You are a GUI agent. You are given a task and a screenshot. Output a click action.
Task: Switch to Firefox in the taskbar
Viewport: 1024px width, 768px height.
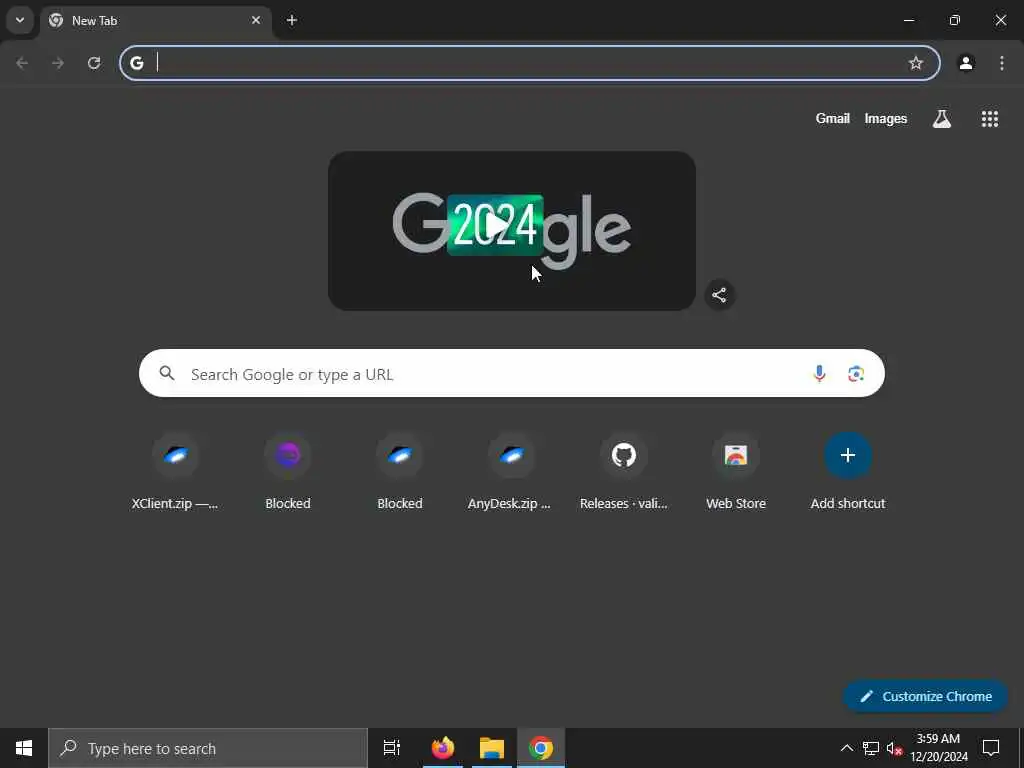[443, 748]
